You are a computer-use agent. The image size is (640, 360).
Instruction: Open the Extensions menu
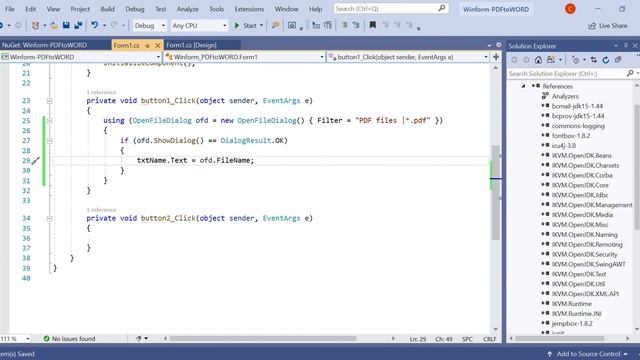click(x=249, y=9)
